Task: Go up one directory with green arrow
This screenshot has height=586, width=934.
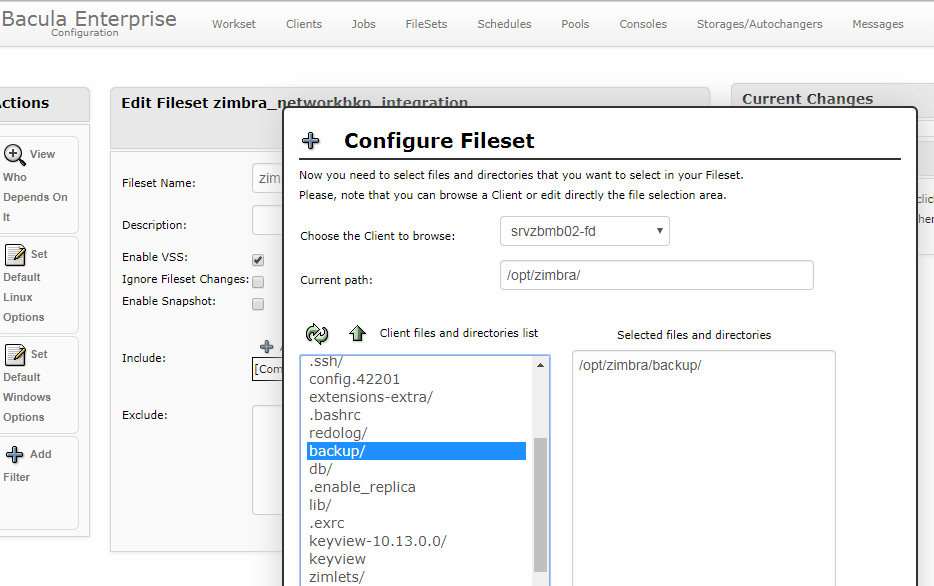Action: [357, 333]
